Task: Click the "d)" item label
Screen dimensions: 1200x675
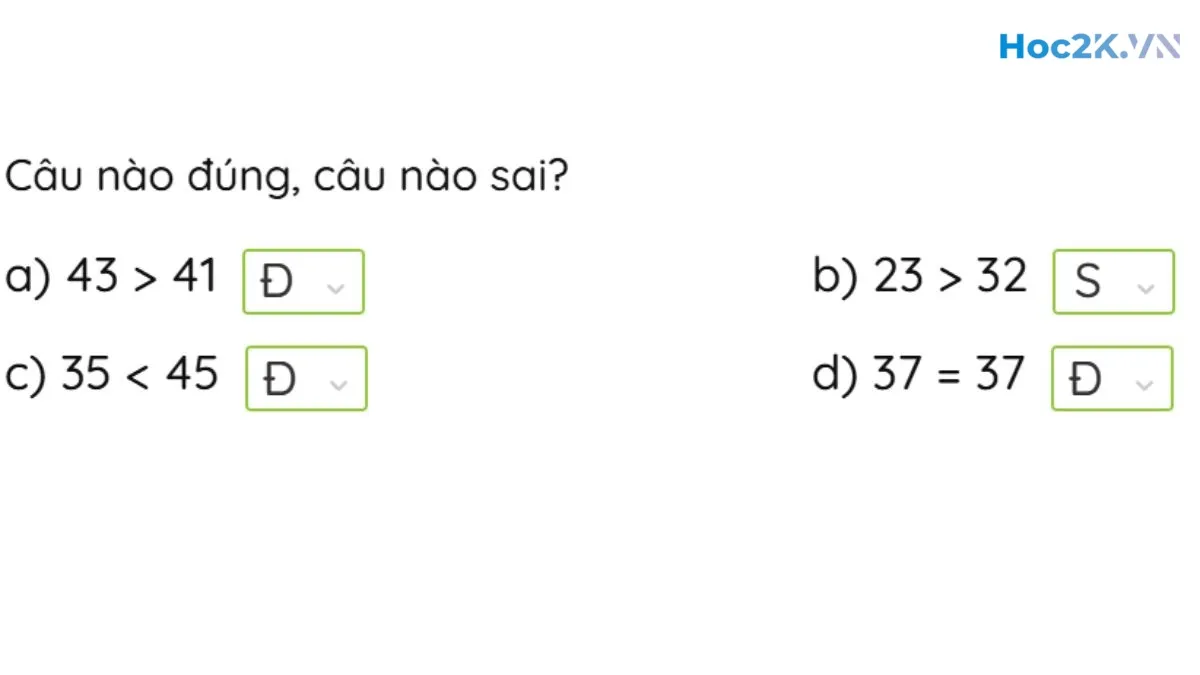Action: [835, 374]
